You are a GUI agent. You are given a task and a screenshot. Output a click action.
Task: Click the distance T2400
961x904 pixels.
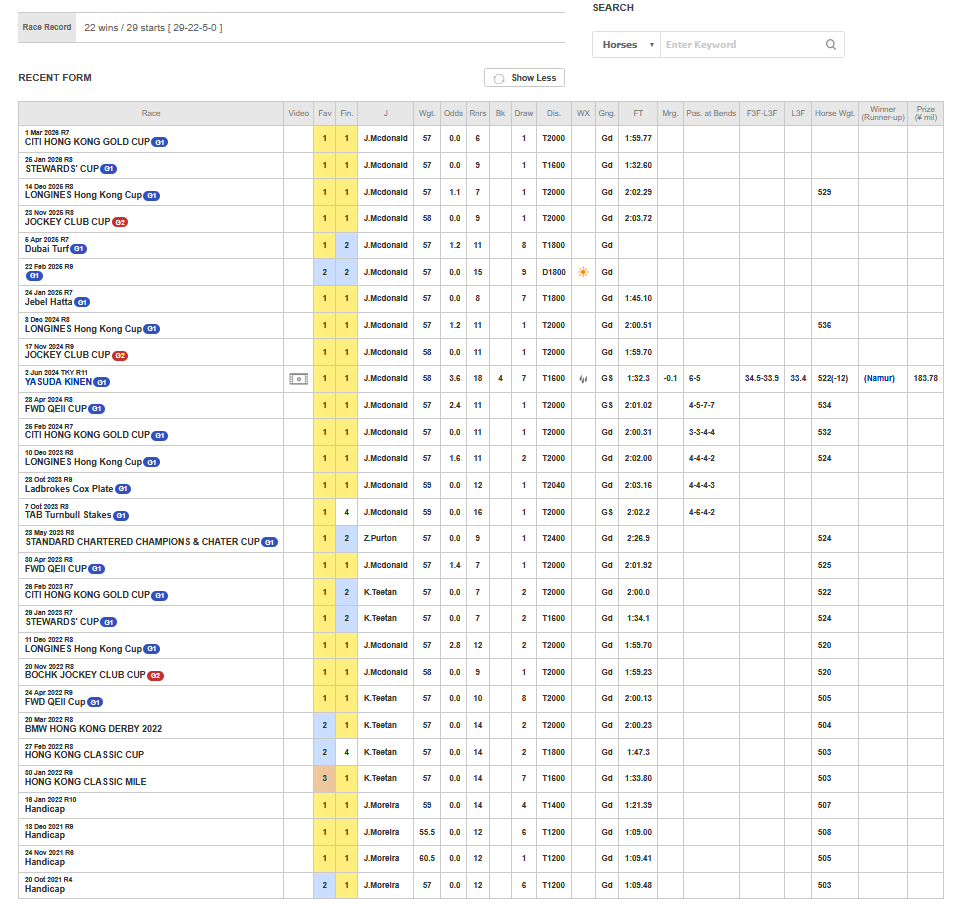(553, 538)
